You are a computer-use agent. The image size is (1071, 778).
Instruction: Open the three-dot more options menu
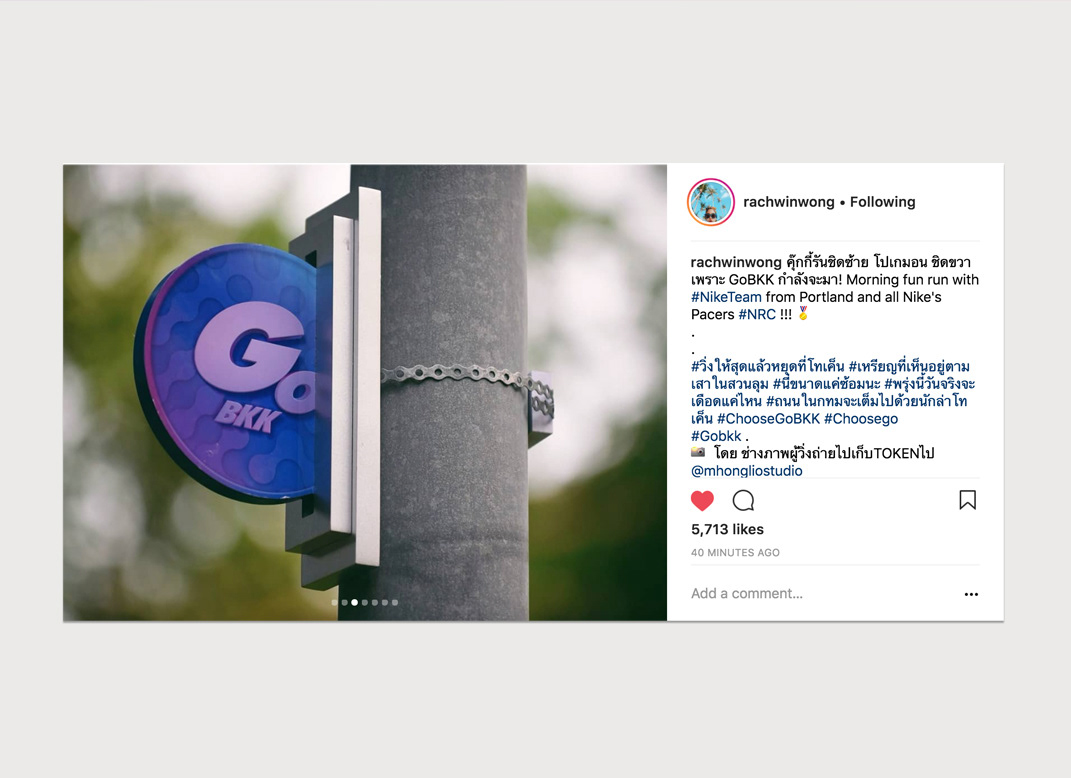971,594
